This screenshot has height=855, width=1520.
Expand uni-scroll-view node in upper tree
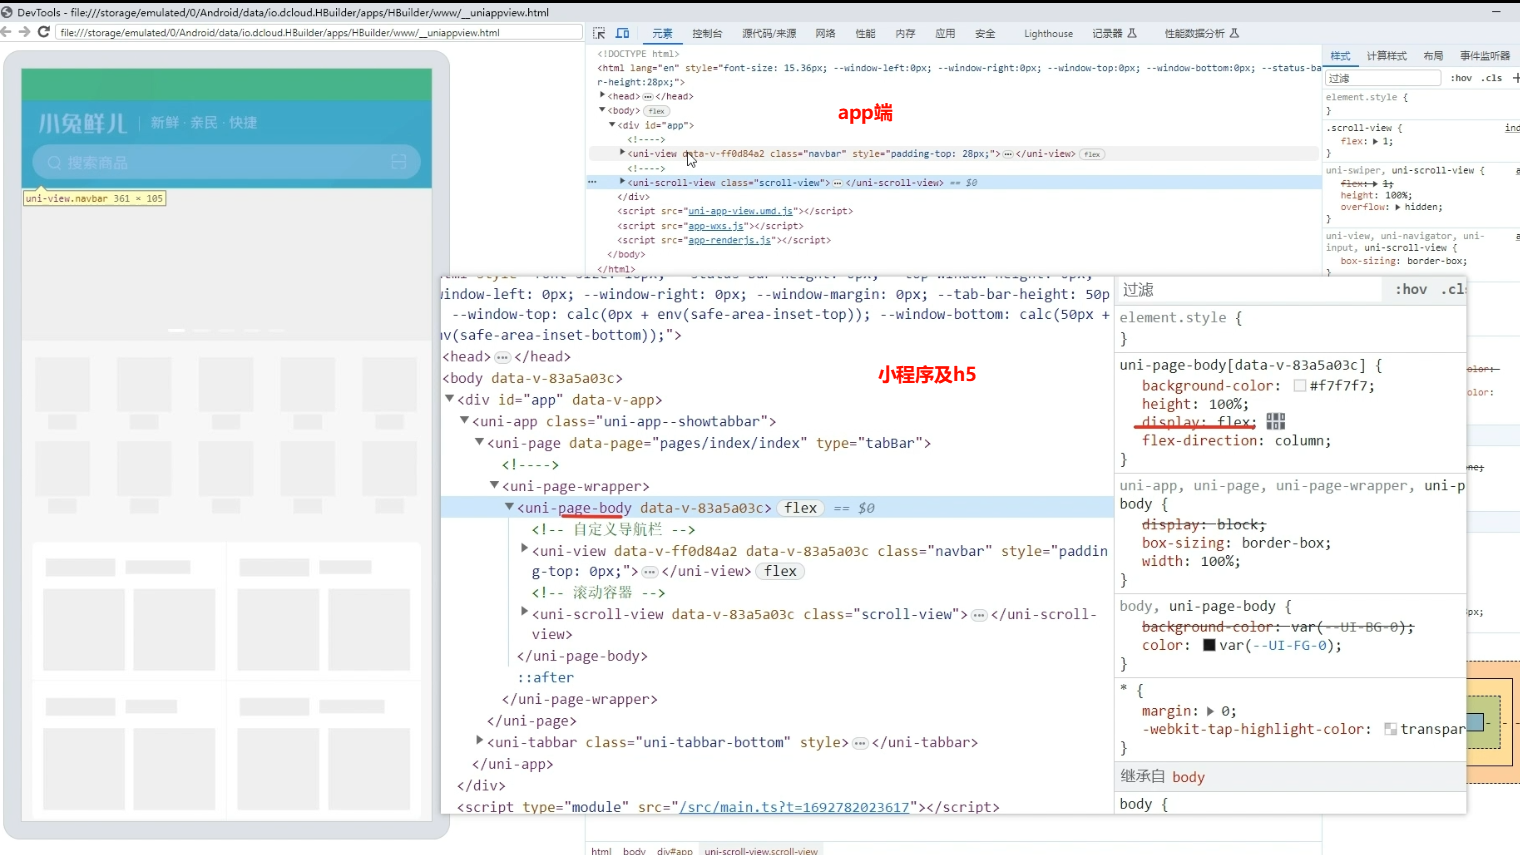tap(622, 182)
